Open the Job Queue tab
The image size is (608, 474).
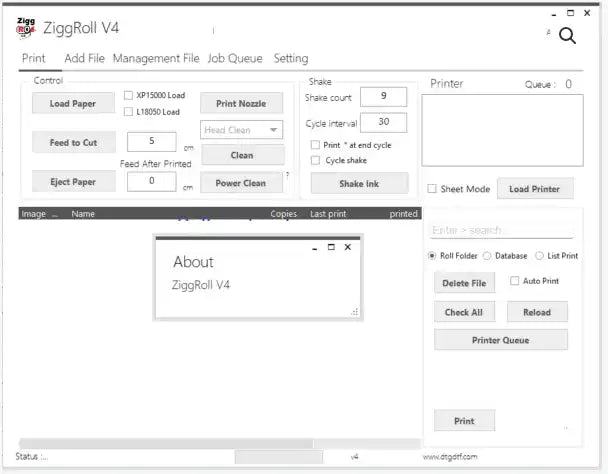[235, 59]
